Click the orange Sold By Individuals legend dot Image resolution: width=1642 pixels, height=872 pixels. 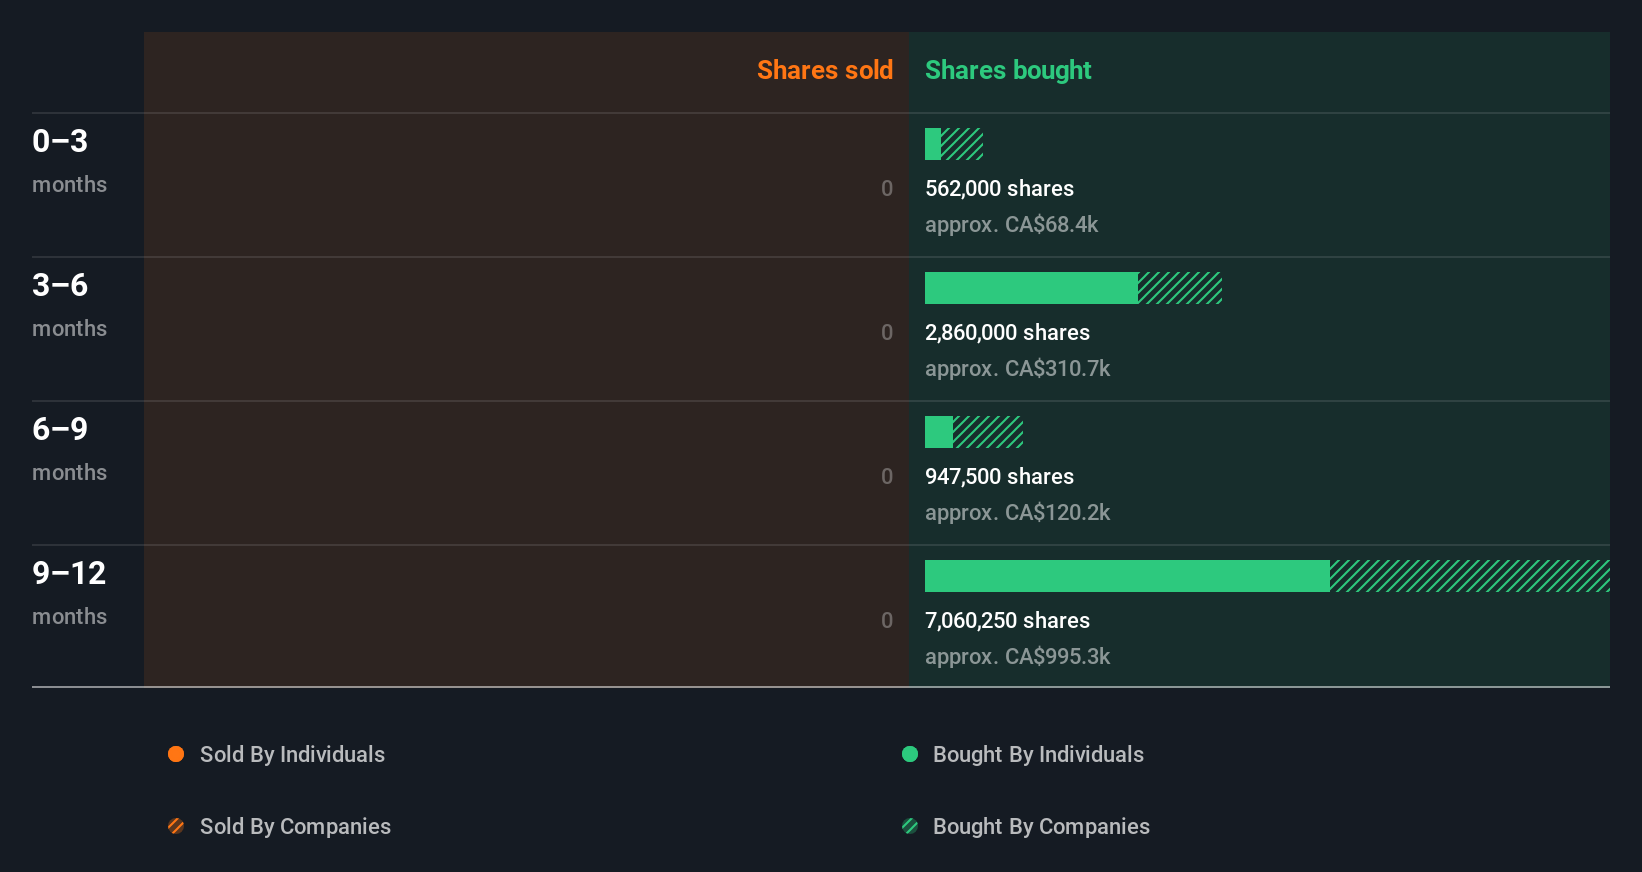[176, 754]
